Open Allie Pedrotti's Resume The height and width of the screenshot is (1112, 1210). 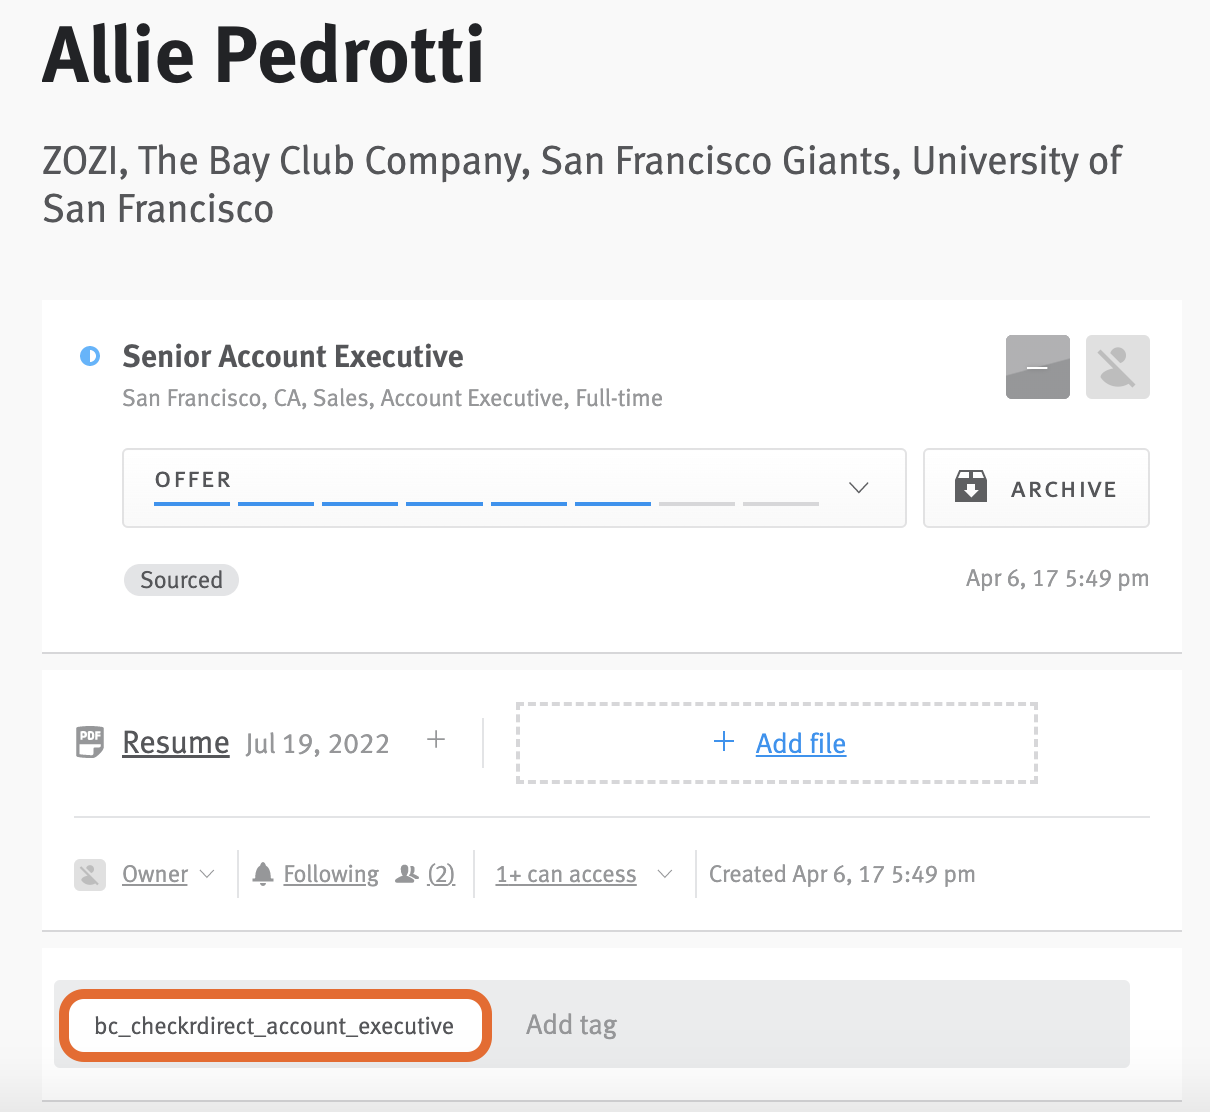[x=175, y=742]
